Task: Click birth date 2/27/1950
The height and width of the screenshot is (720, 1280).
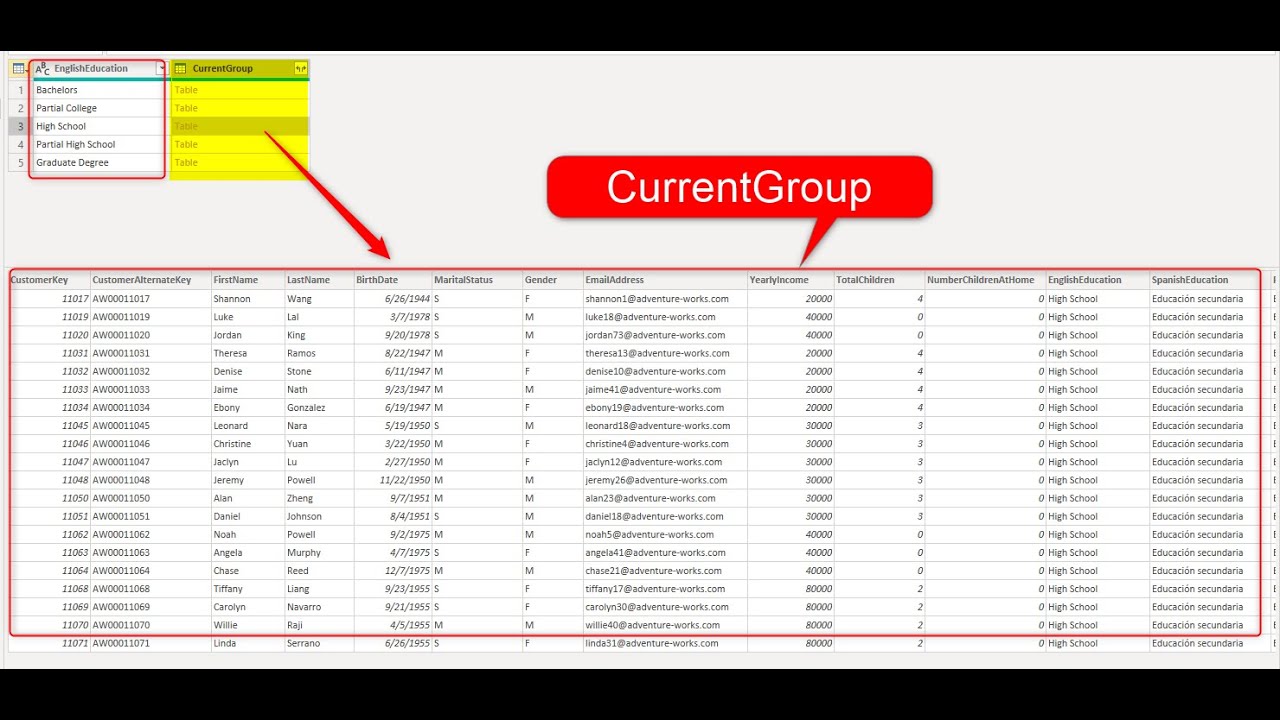Action: tap(405, 462)
